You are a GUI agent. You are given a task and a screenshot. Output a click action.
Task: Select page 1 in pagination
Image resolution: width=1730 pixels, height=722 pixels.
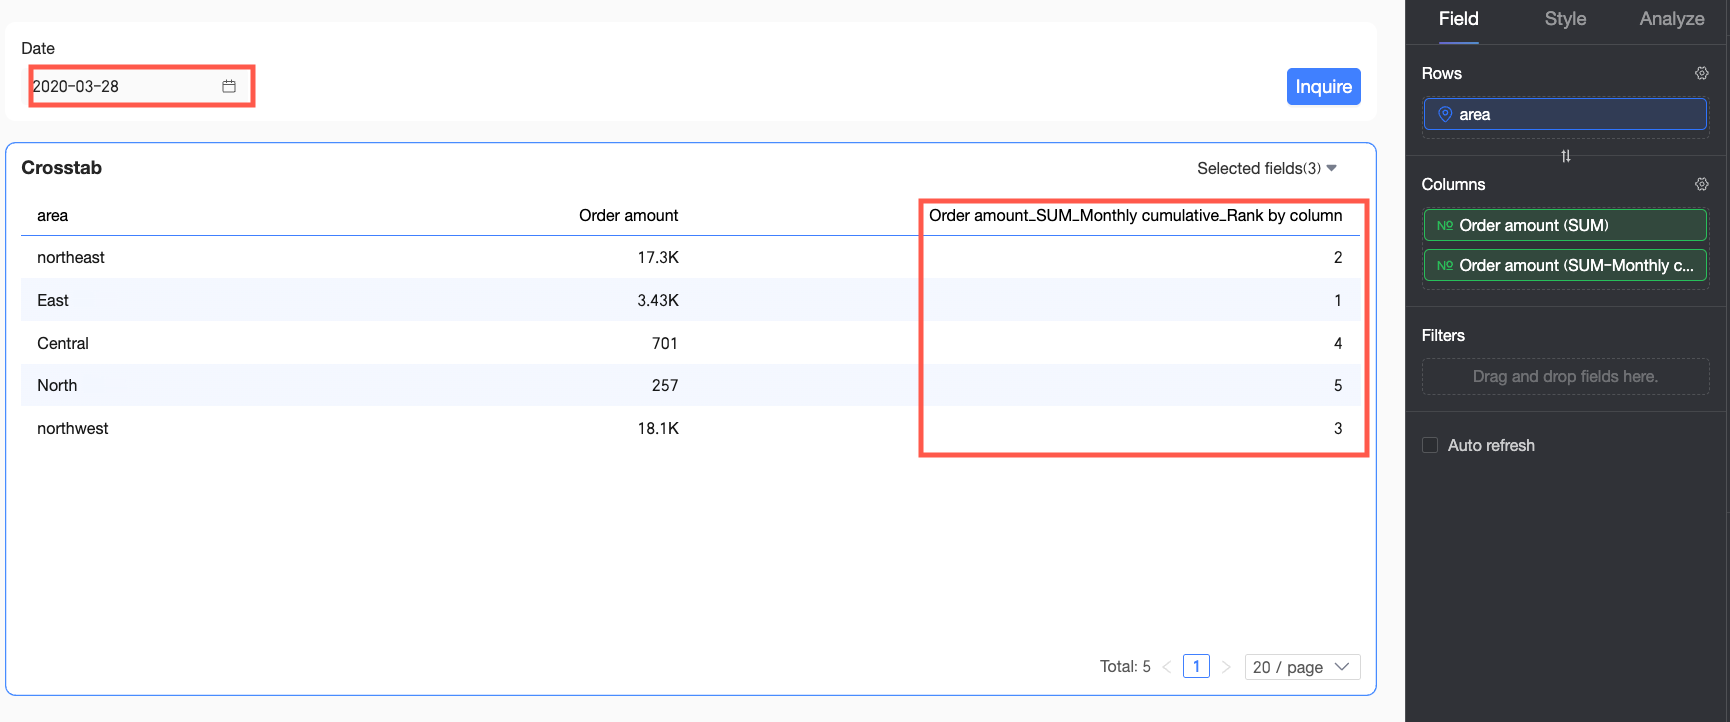[1196, 666]
